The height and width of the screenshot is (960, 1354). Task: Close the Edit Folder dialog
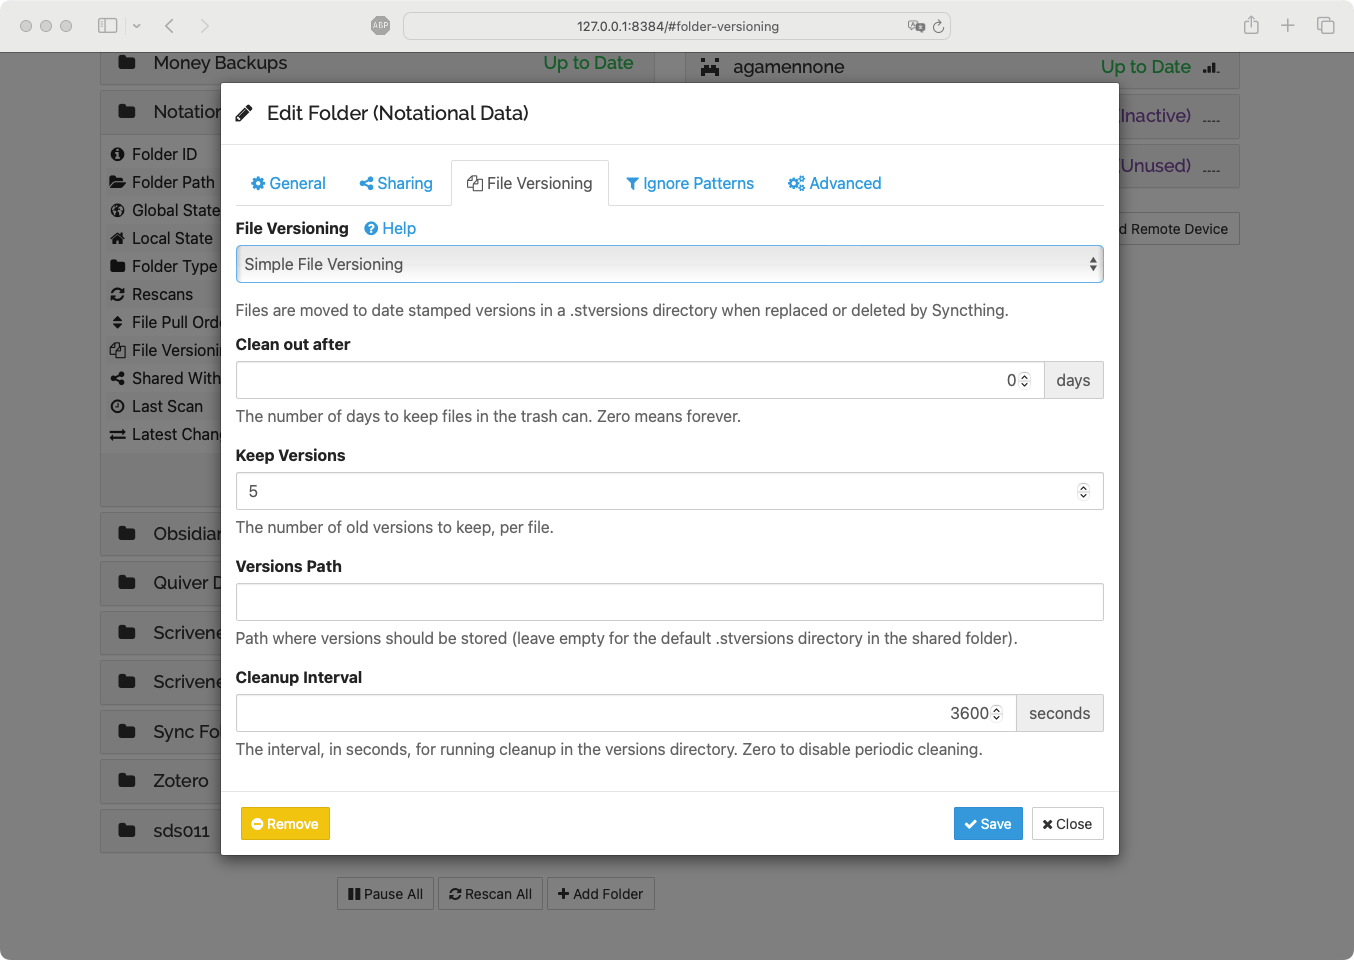1067,824
